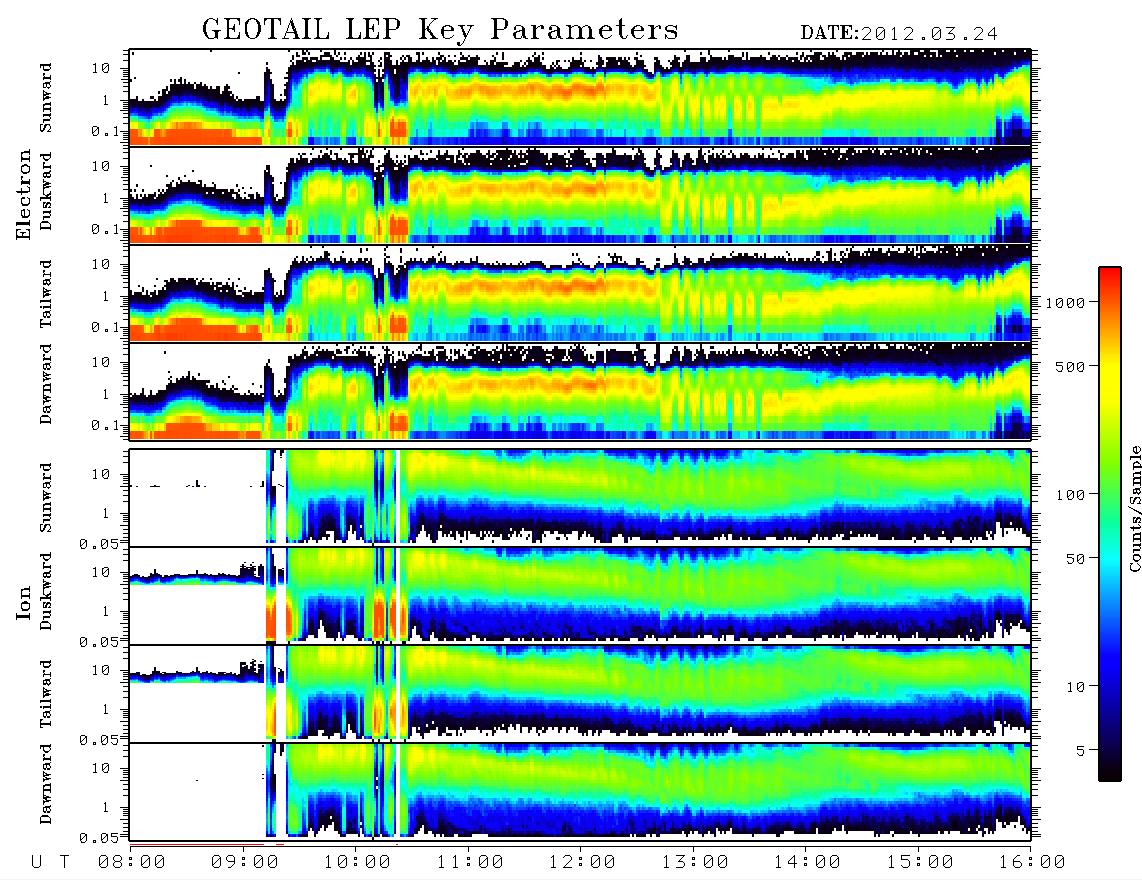Click the 08:00 time axis label
The width and height of the screenshot is (1142, 880).
click(132, 862)
